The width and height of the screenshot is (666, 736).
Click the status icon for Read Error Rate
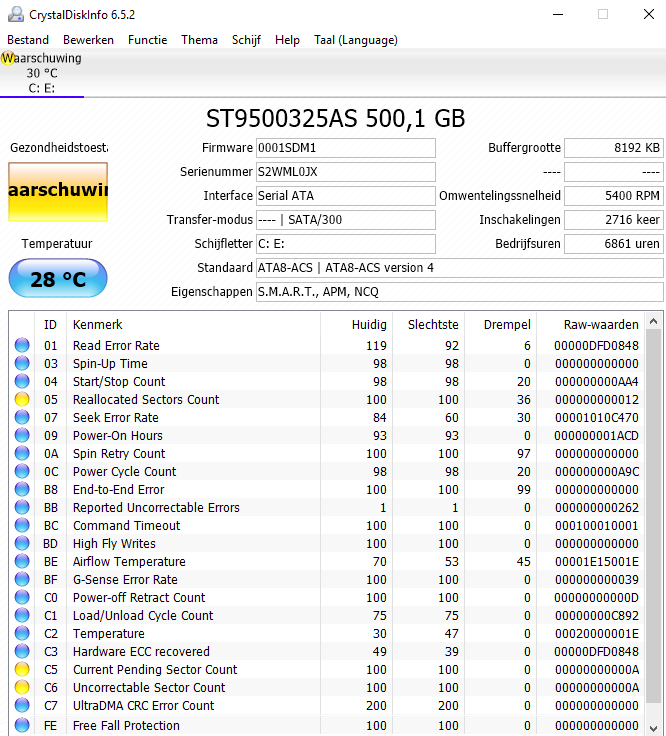tap(22, 345)
